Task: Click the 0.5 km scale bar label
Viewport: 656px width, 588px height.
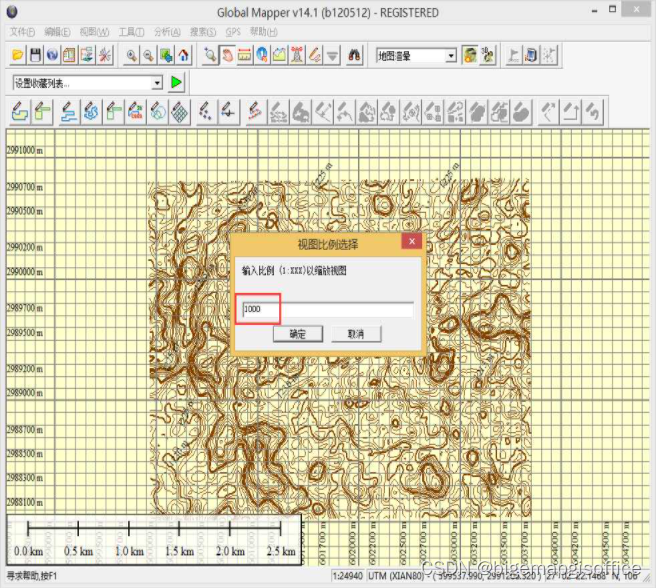Action: 78,551
